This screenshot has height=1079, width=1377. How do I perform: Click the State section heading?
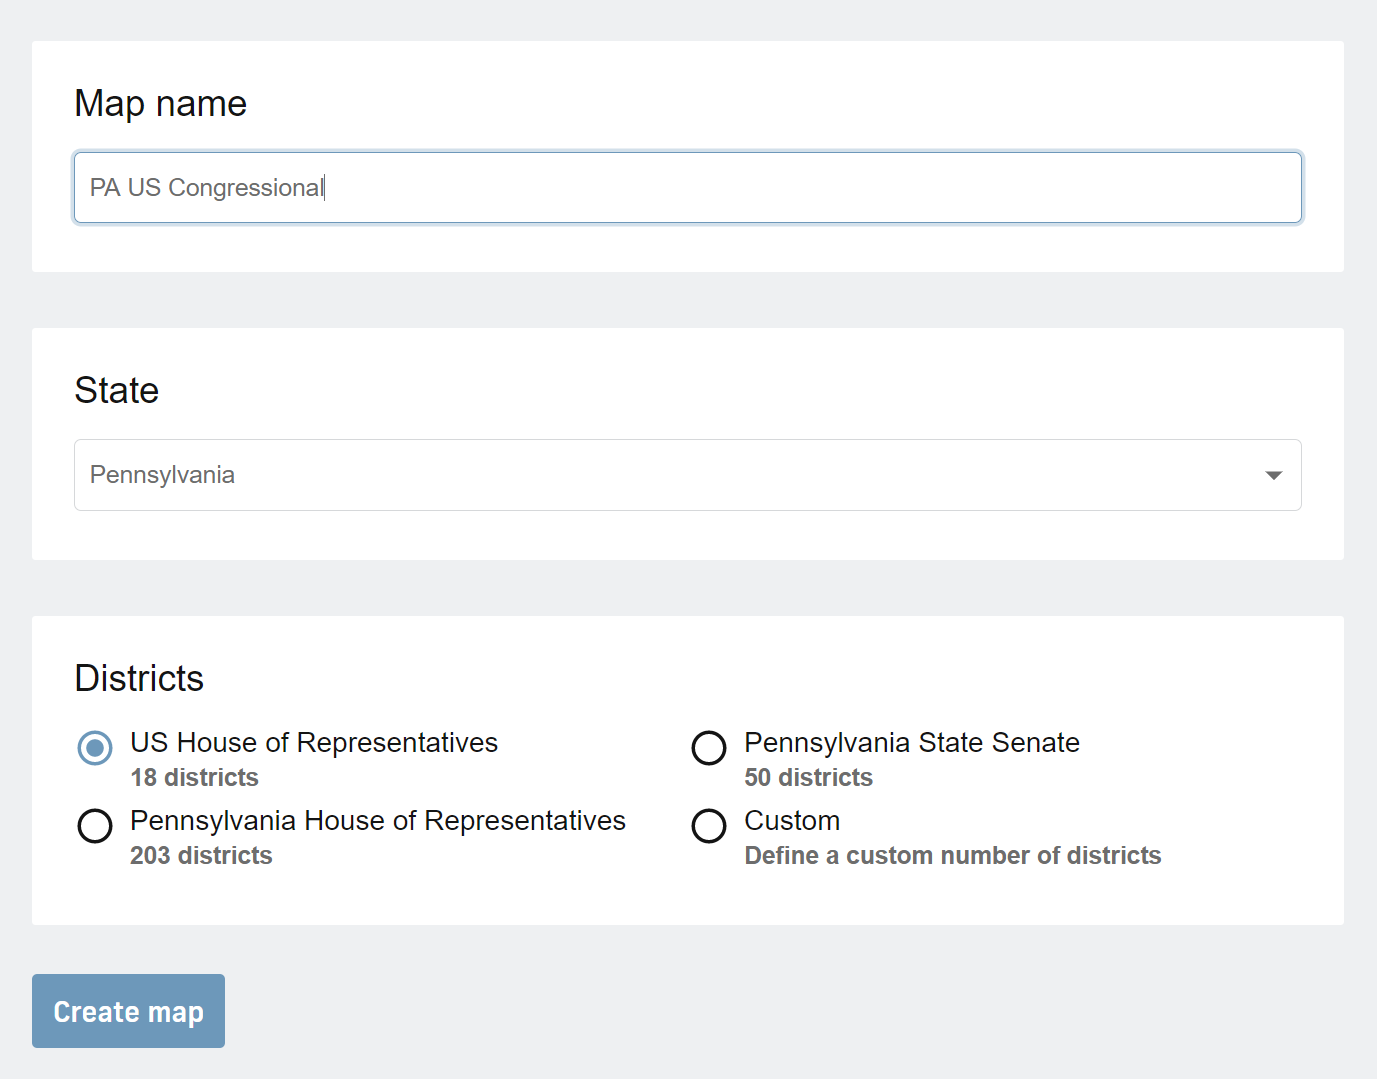(x=117, y=390)
